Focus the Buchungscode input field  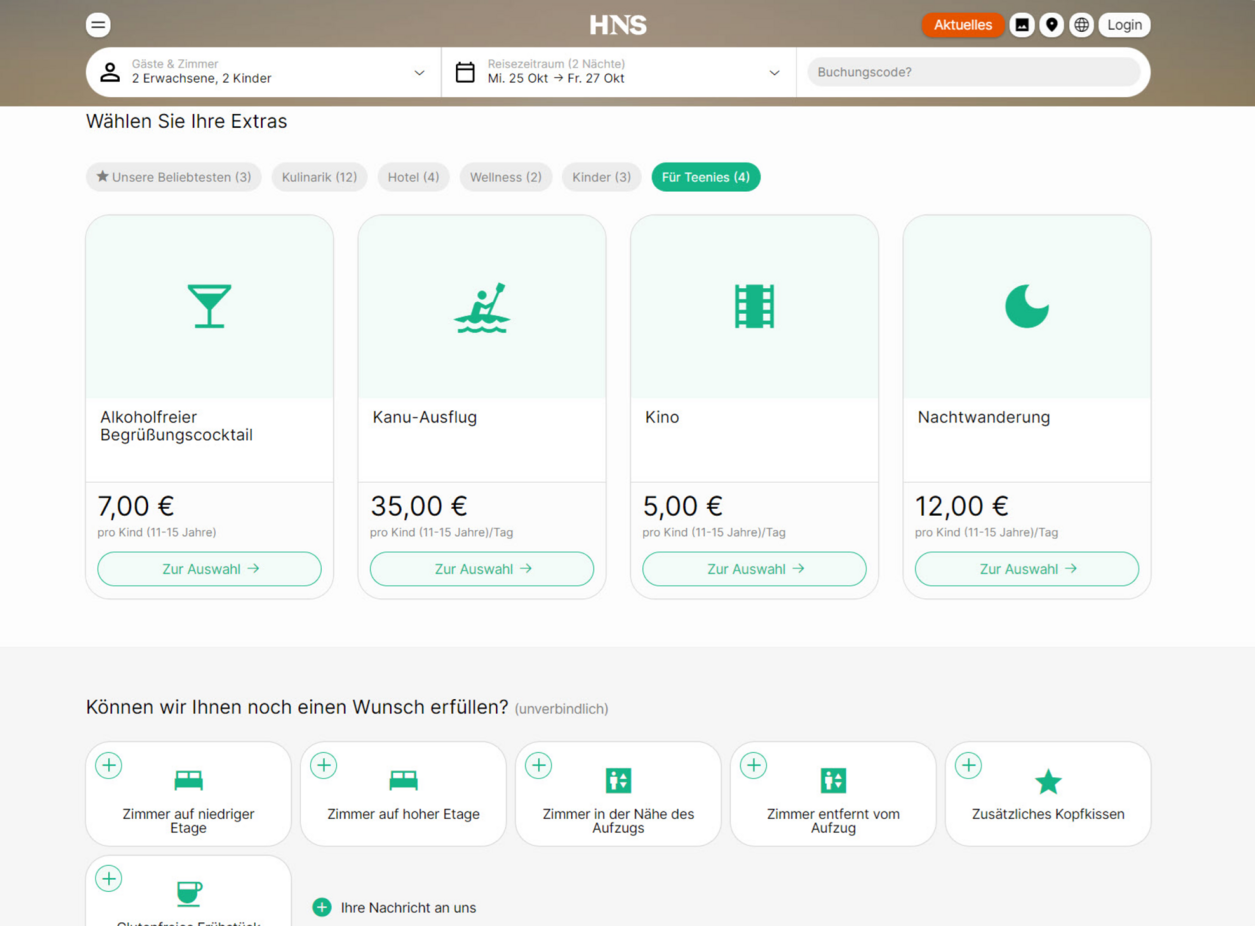click(973, 72)
